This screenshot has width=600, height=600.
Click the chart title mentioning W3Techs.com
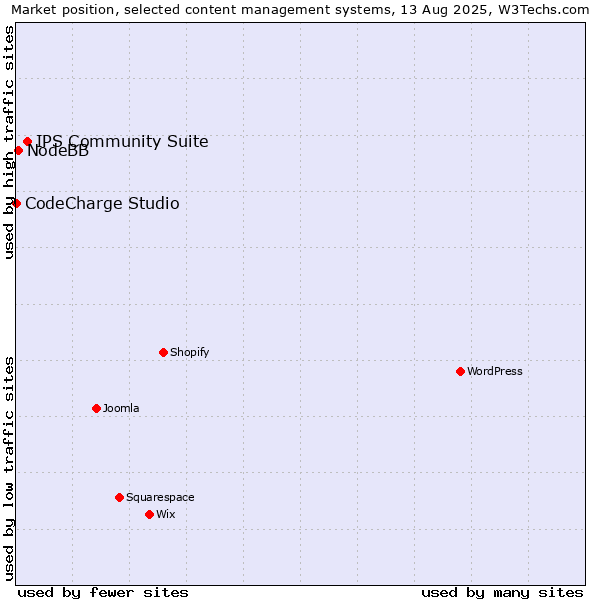click(300, 10)
